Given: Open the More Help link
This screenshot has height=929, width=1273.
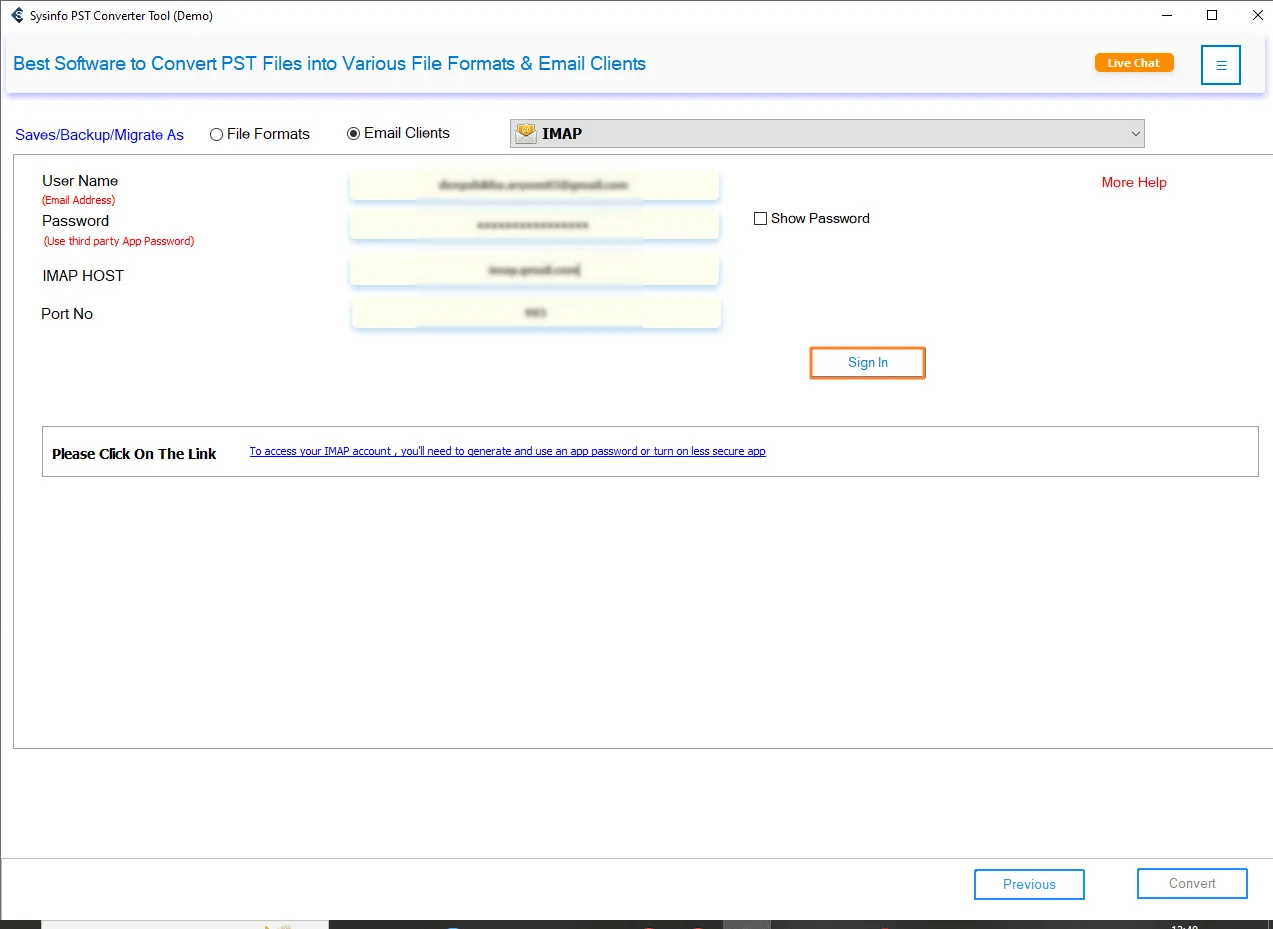Looking at the screenshot, I should point(1134,182).
